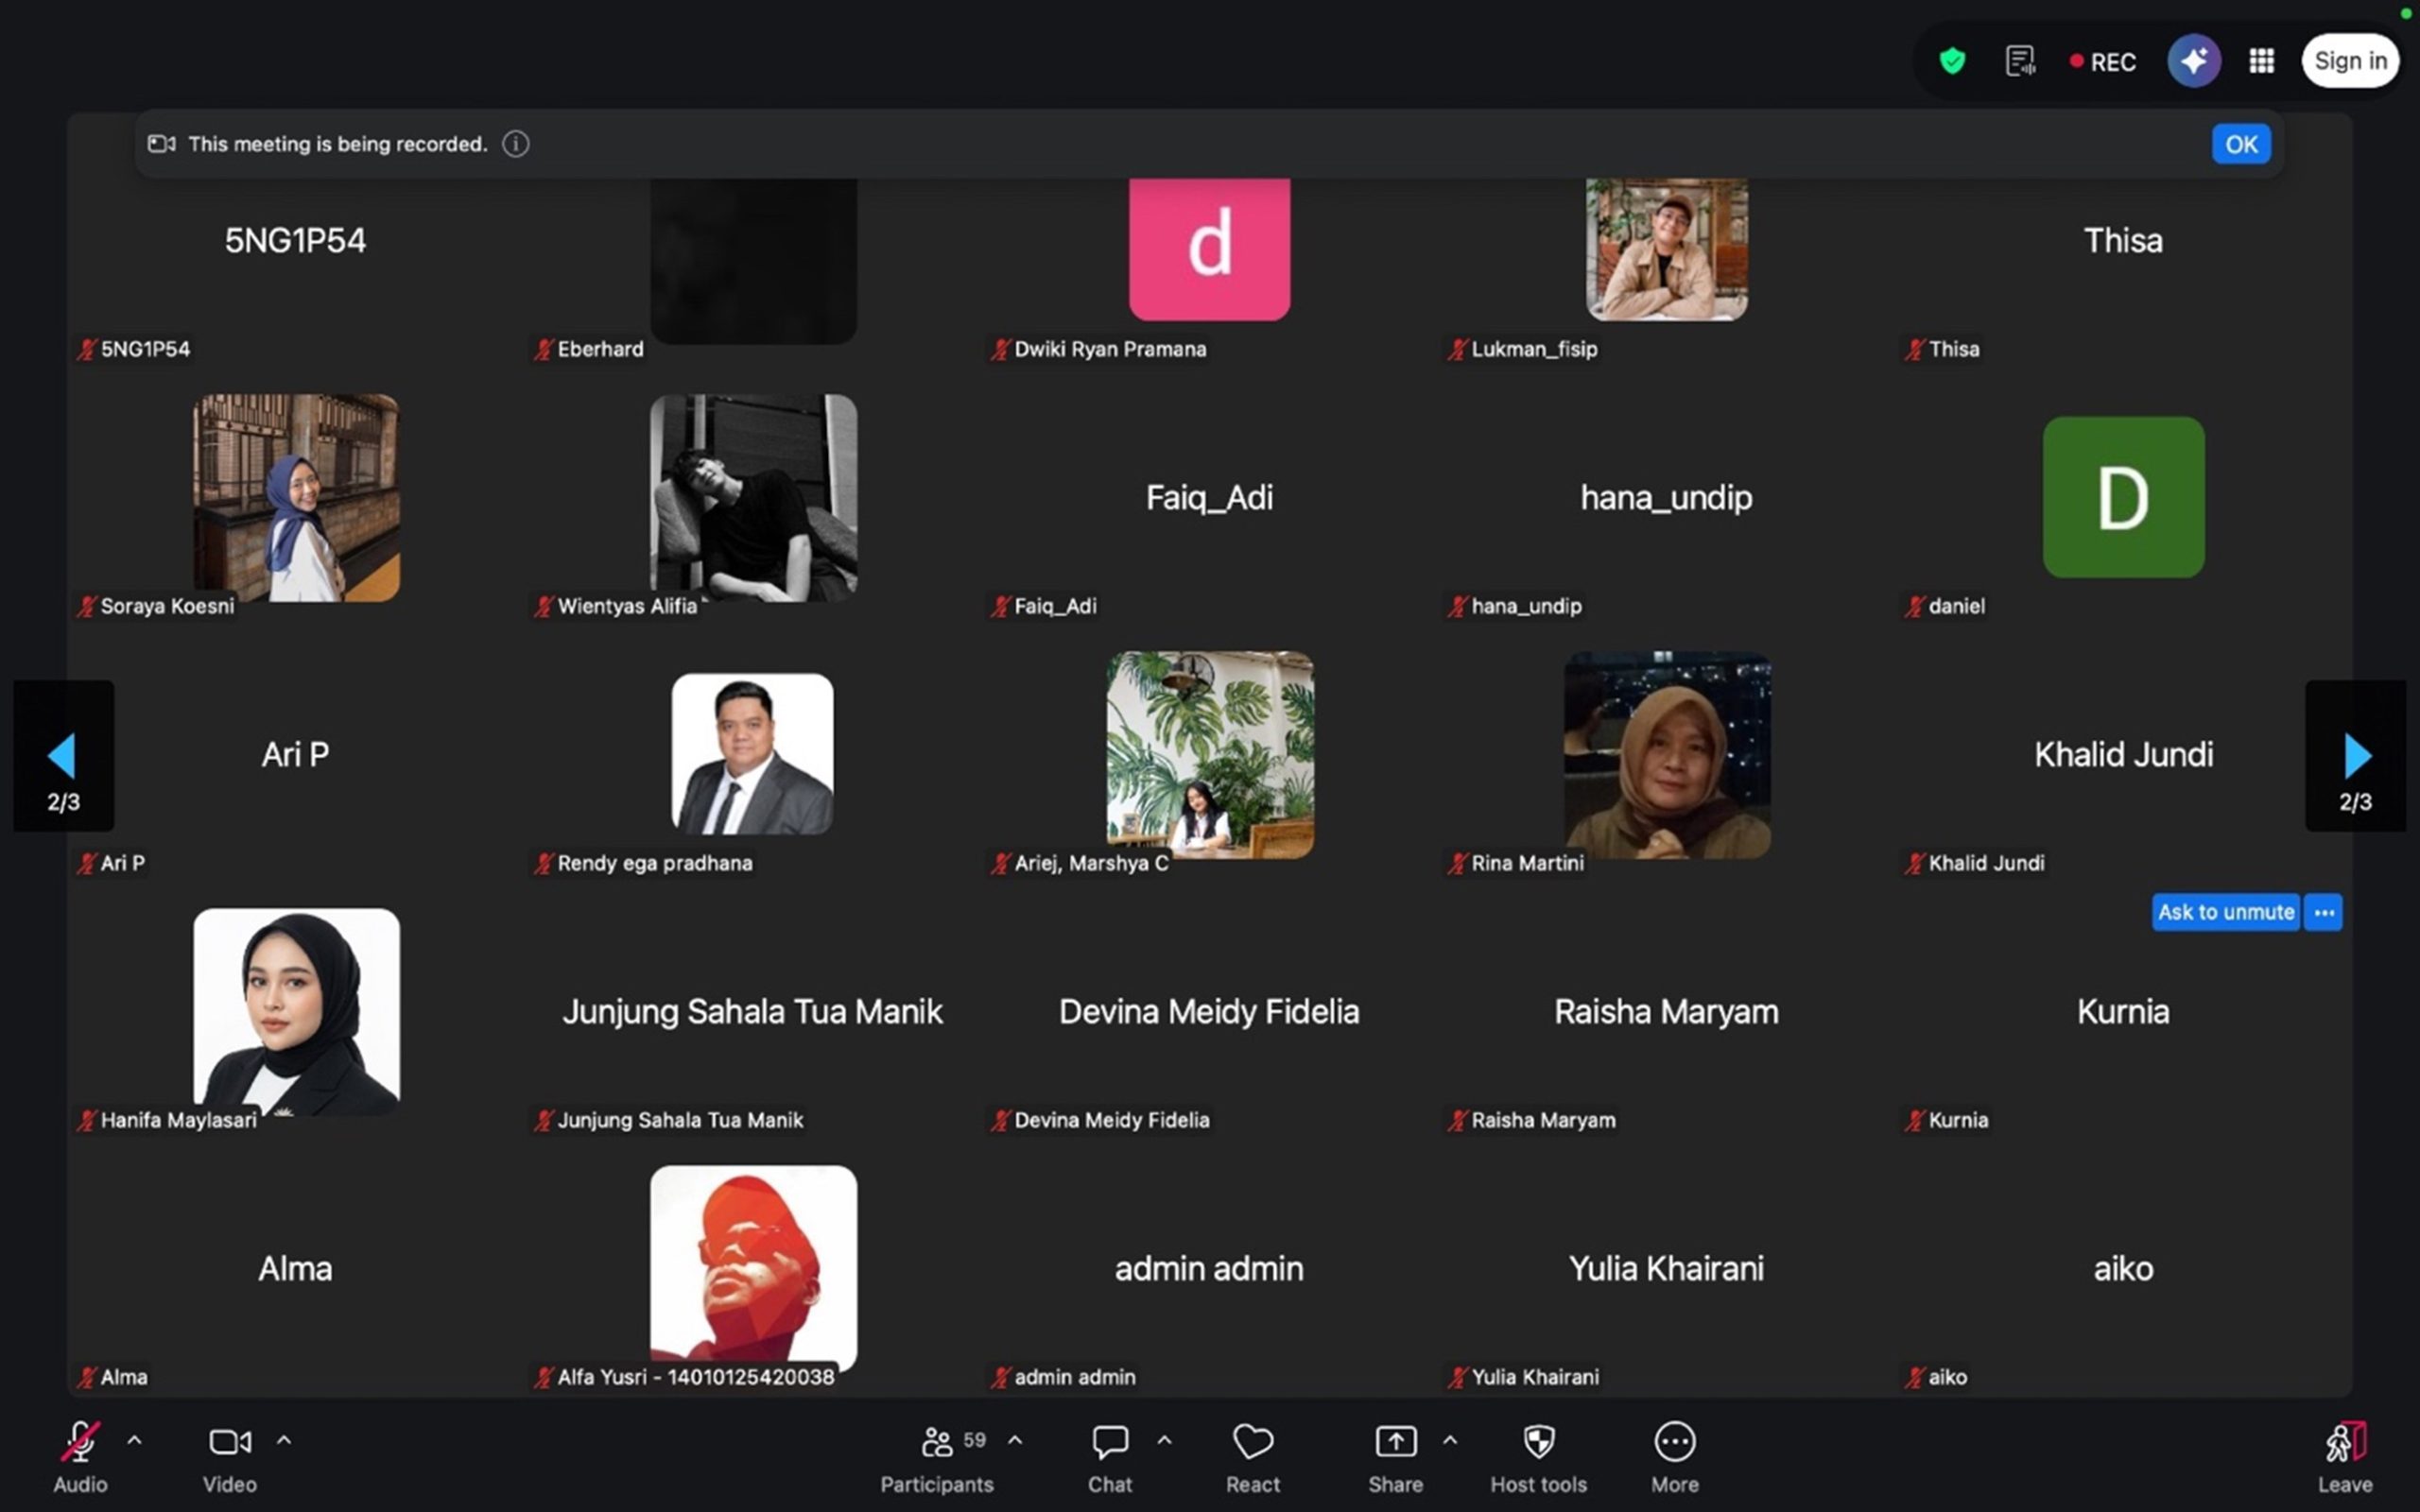Unmute microphone with Audio button
2420x1512 pixels.
[80, 1456]
